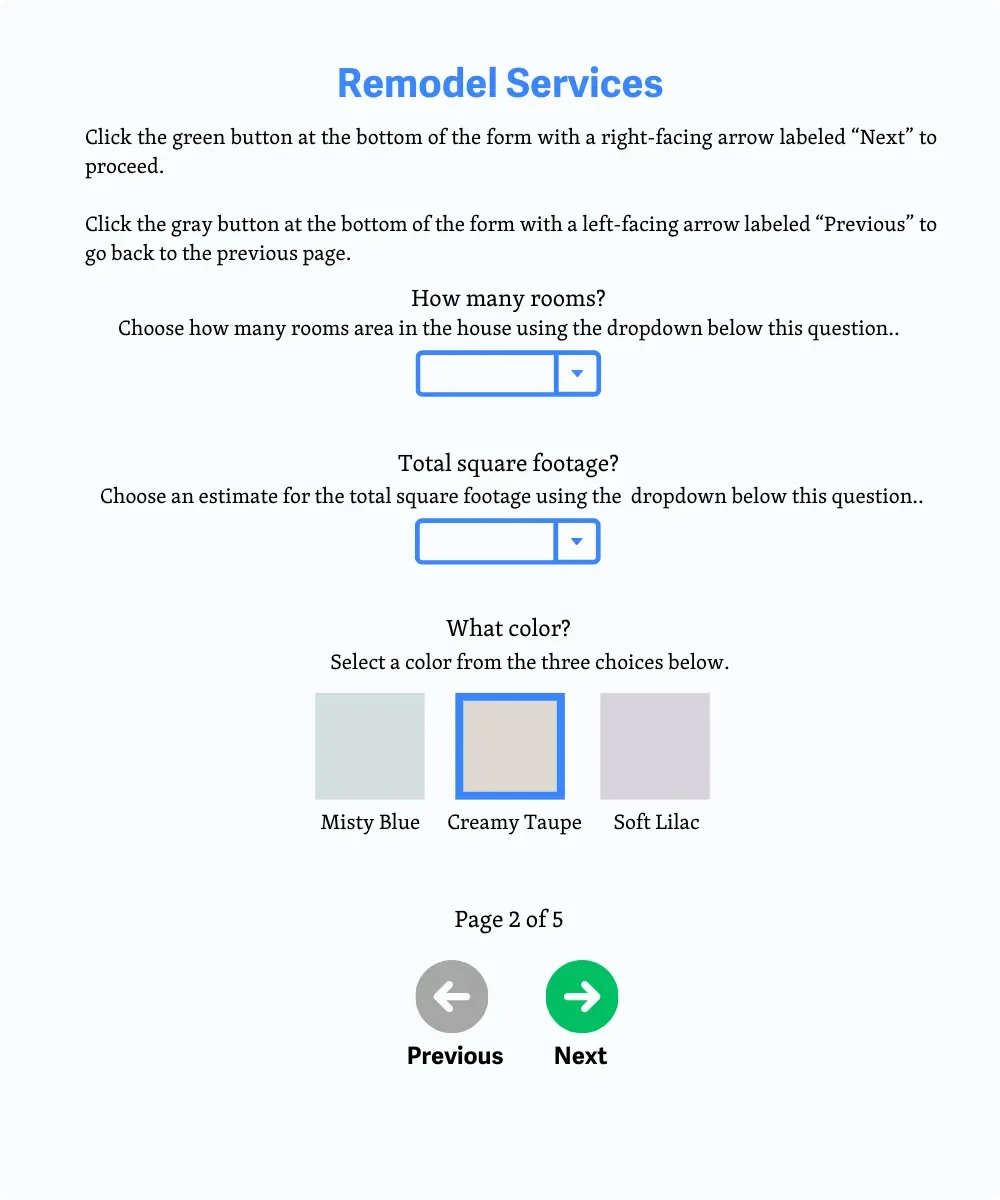Click the 'Remodel Services' page title

tap(500, 83)
